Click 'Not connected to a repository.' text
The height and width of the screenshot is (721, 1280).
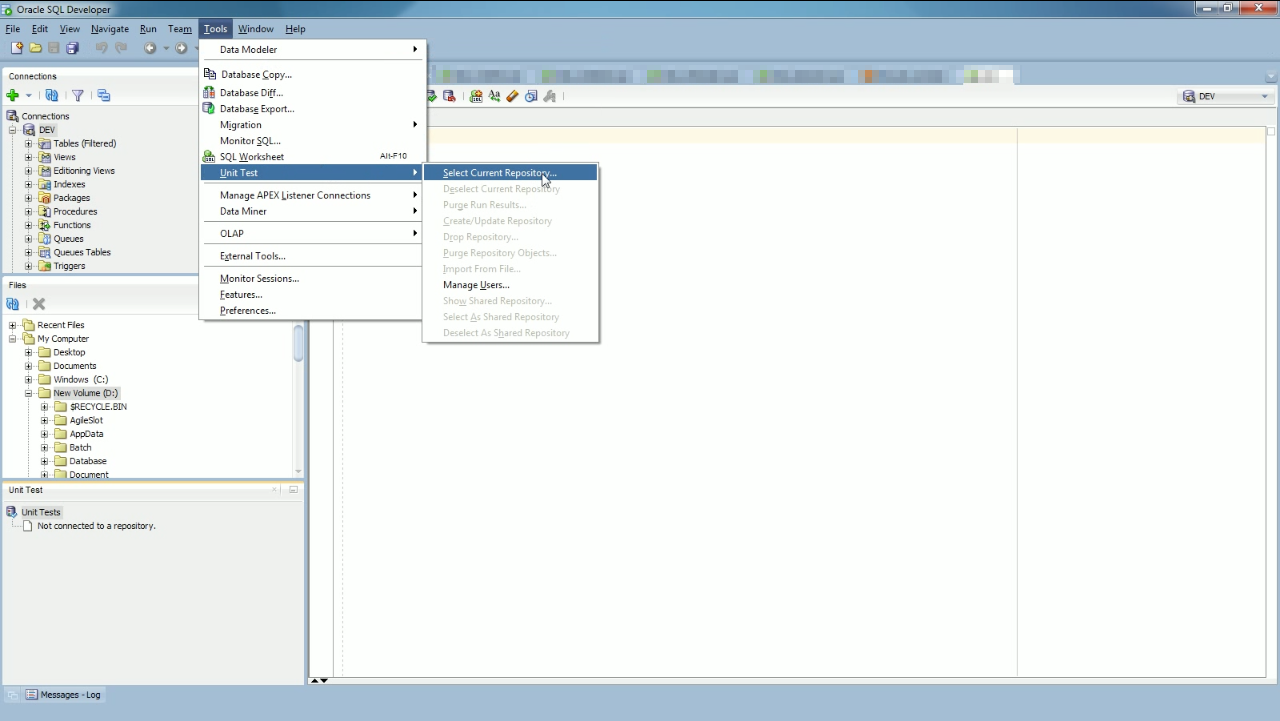tap(96, 526)
